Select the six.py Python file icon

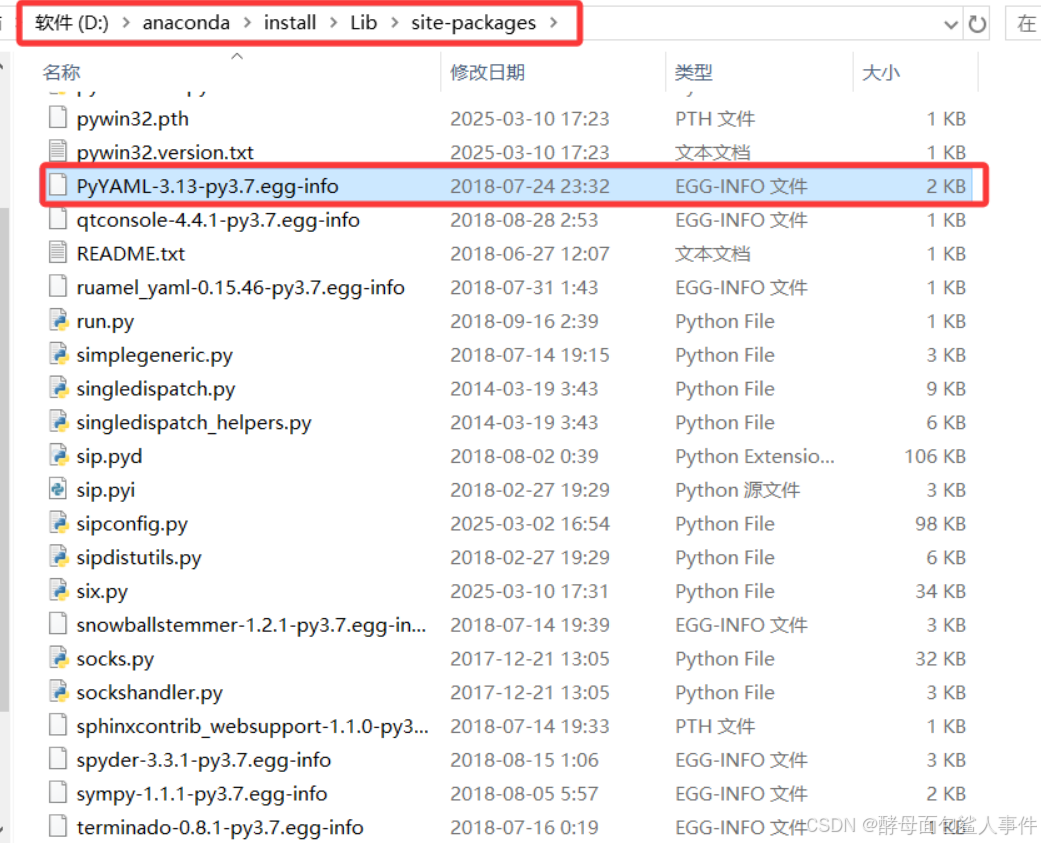pyautogui.click(x=57, y=591)
